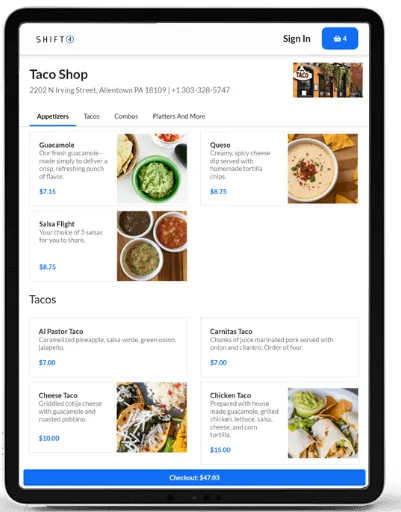The height and width of the screenshot is (512, 401).
Task: Select the Guacamole bowl photo
Action: [152, 168]
